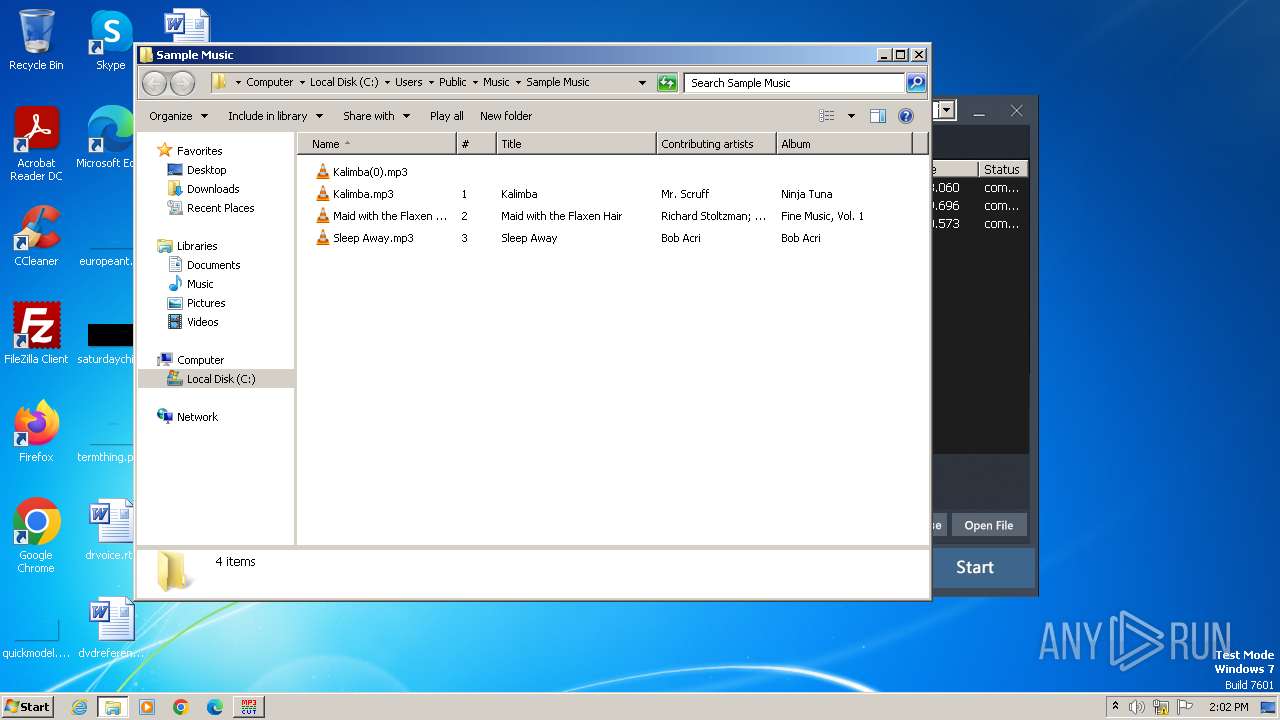Screen dimensions: 1280x720
Task: Sort by the Name column header
Action: coord(377,144)
